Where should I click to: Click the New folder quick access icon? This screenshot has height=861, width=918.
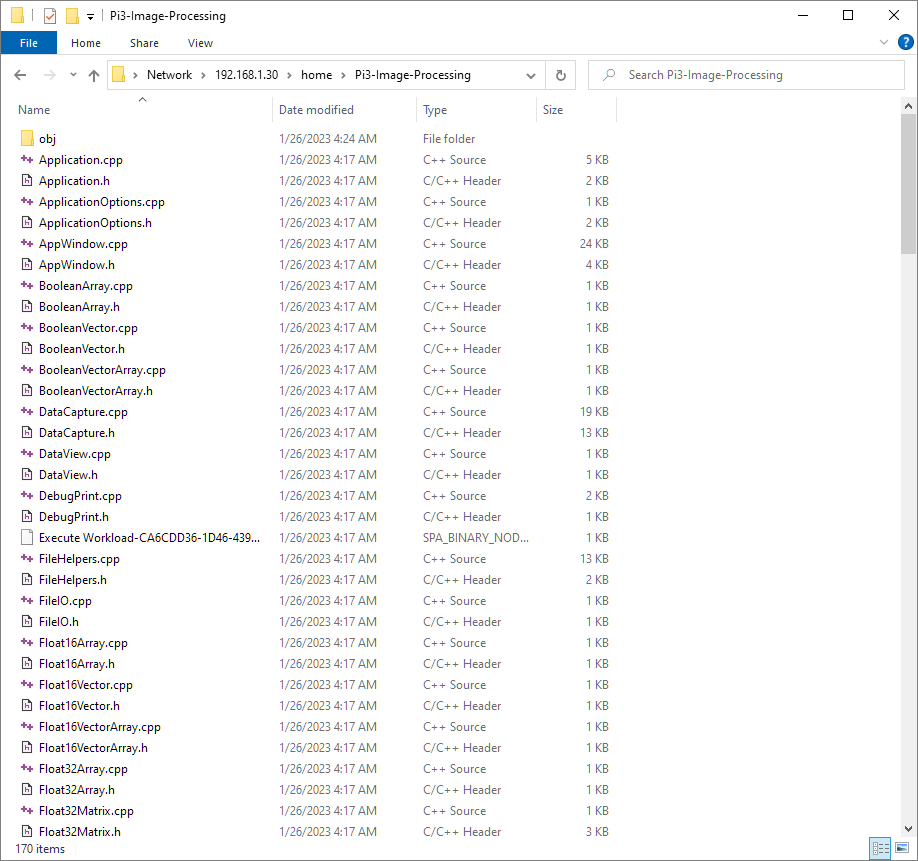72,16
